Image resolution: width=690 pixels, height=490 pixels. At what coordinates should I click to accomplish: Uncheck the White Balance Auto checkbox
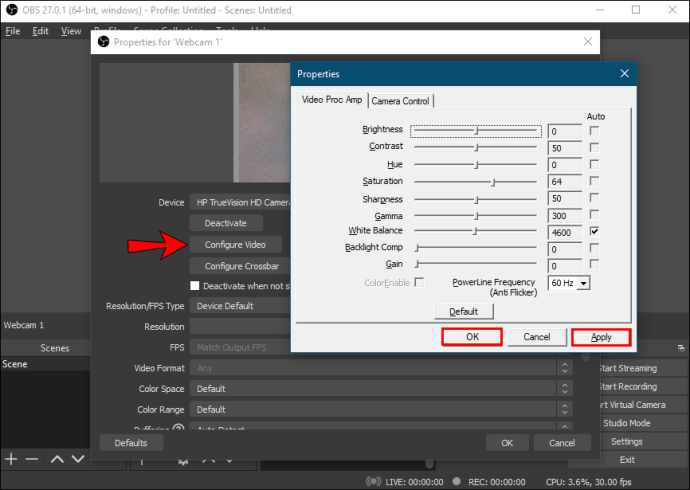pos(594,231)
